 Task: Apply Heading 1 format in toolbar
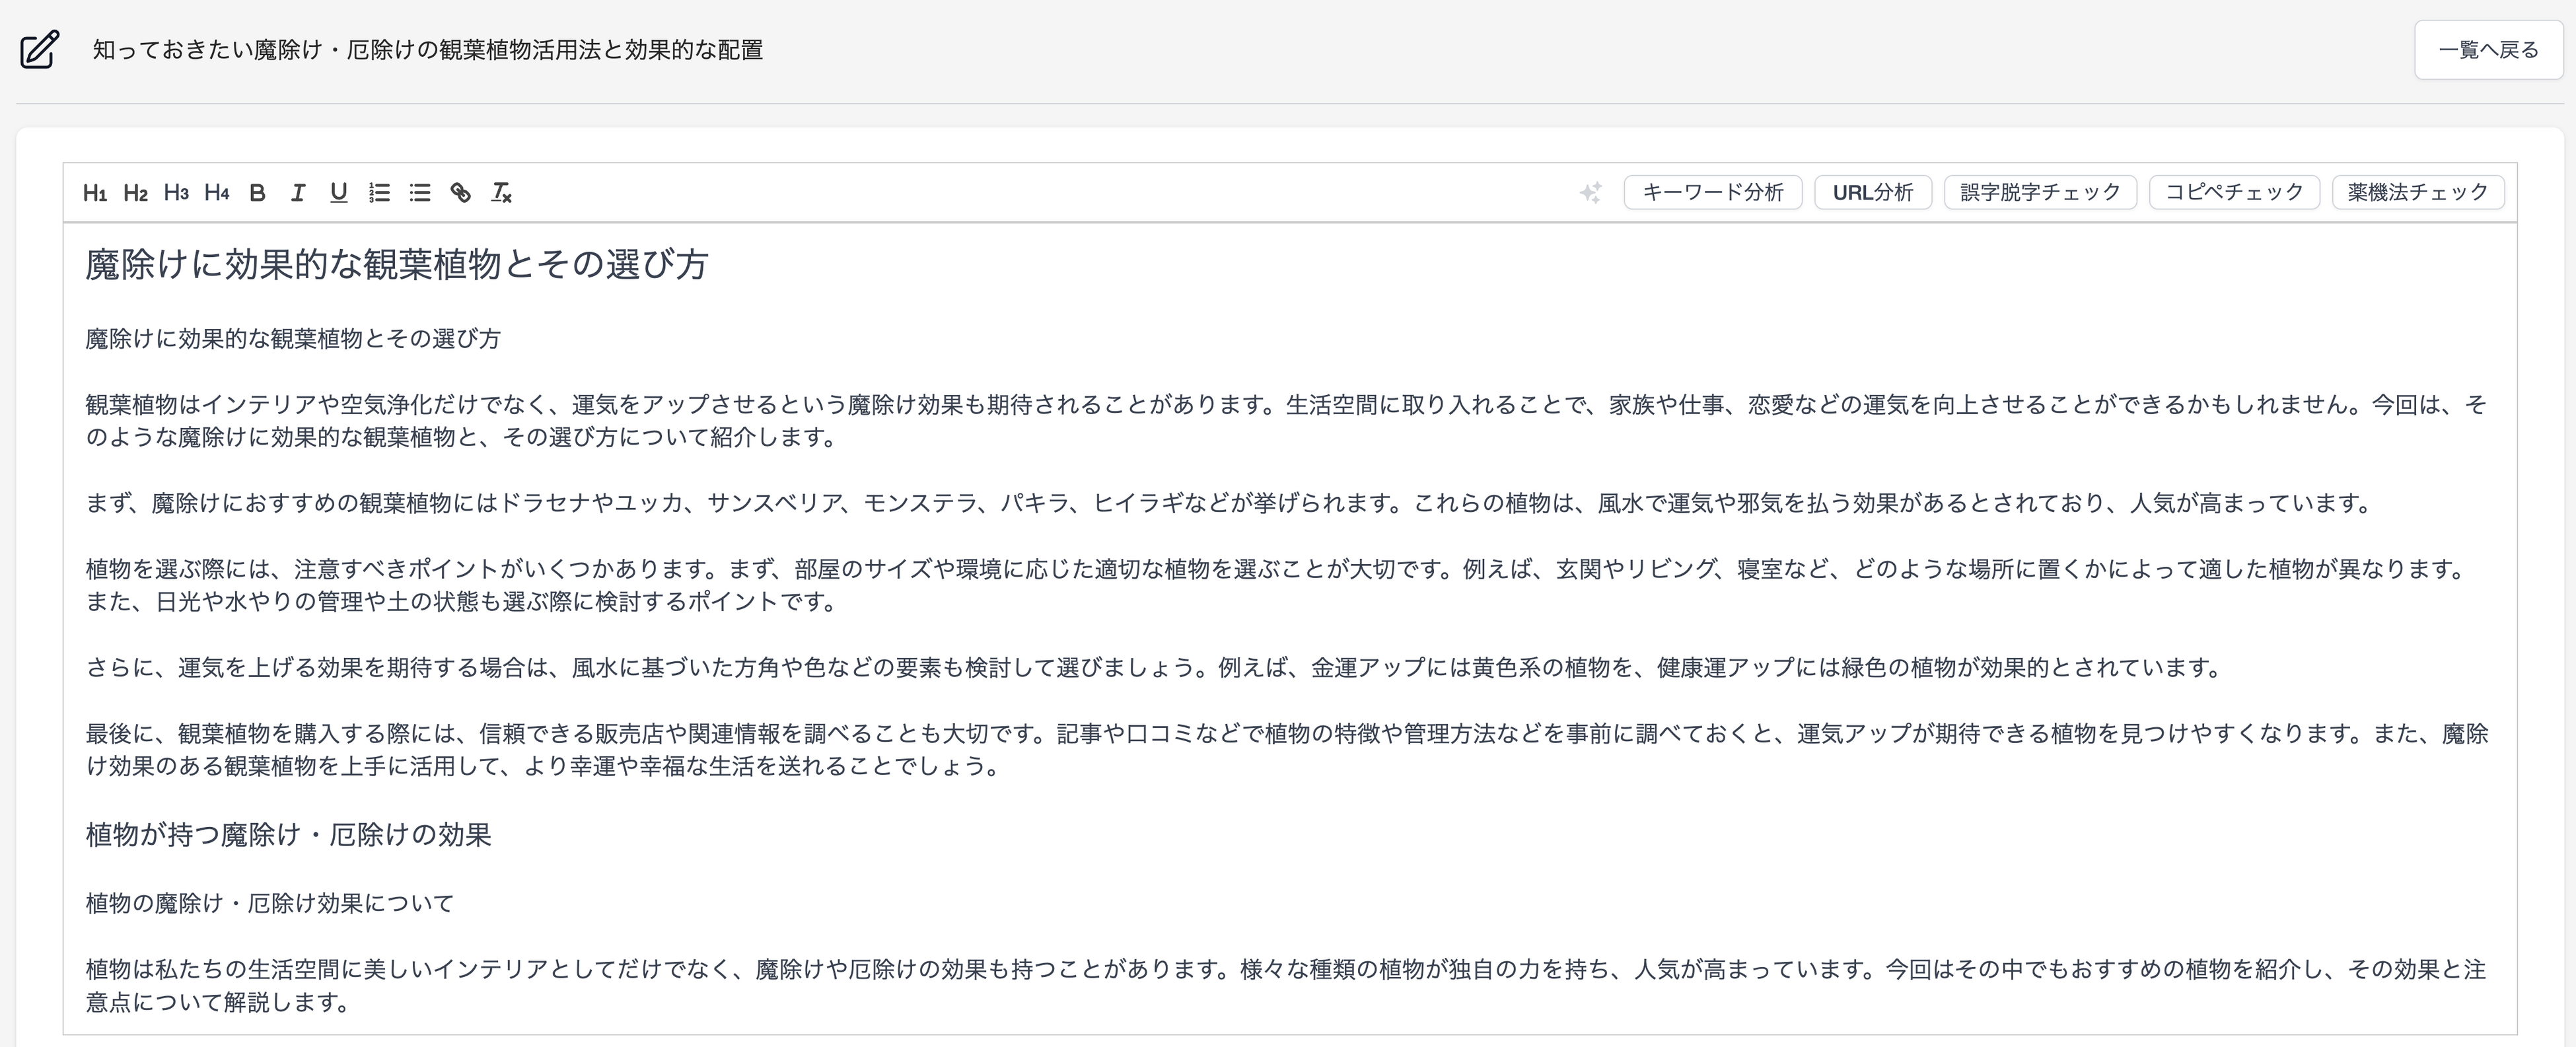click(95, 193)
